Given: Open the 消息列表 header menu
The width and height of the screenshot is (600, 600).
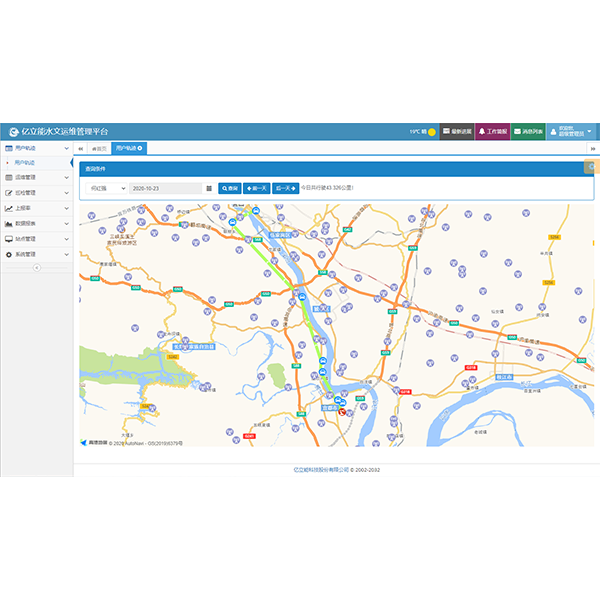Looking at the screenshot, I should pyautogui.click(x=528, y=132).
